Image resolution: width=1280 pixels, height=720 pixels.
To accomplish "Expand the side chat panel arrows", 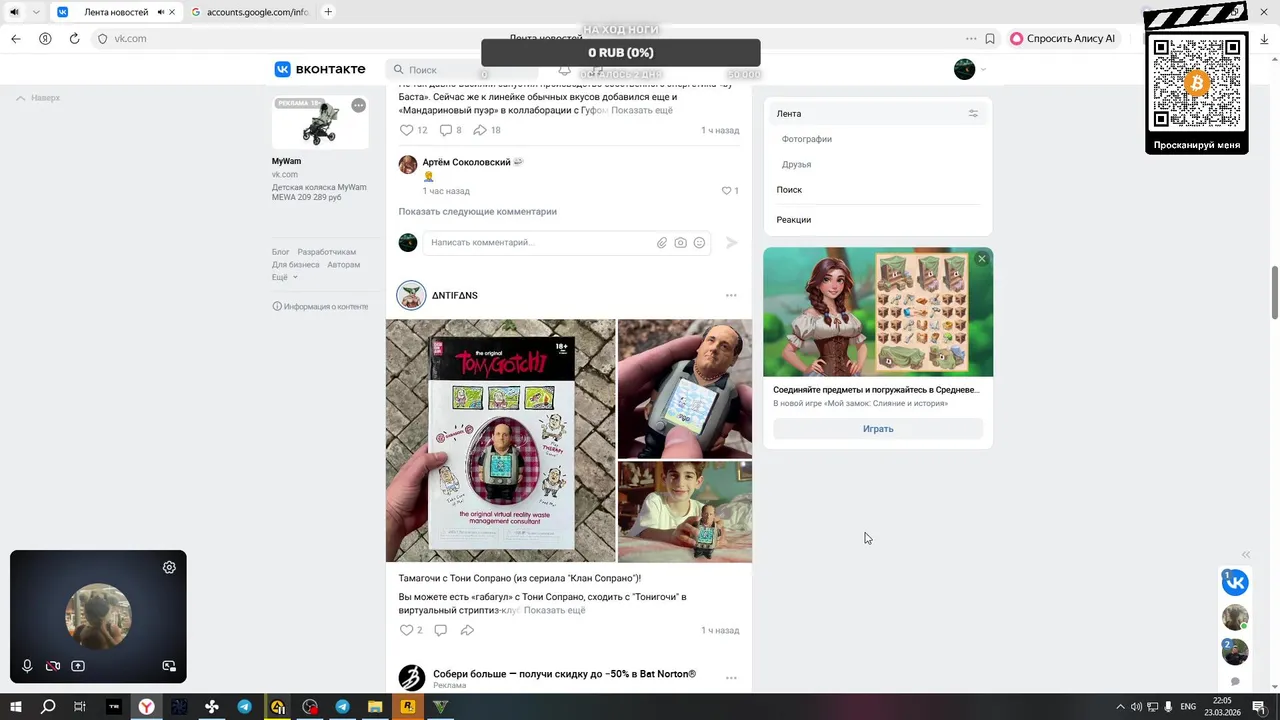I will pyautogui.click(x=1246, y=555).
